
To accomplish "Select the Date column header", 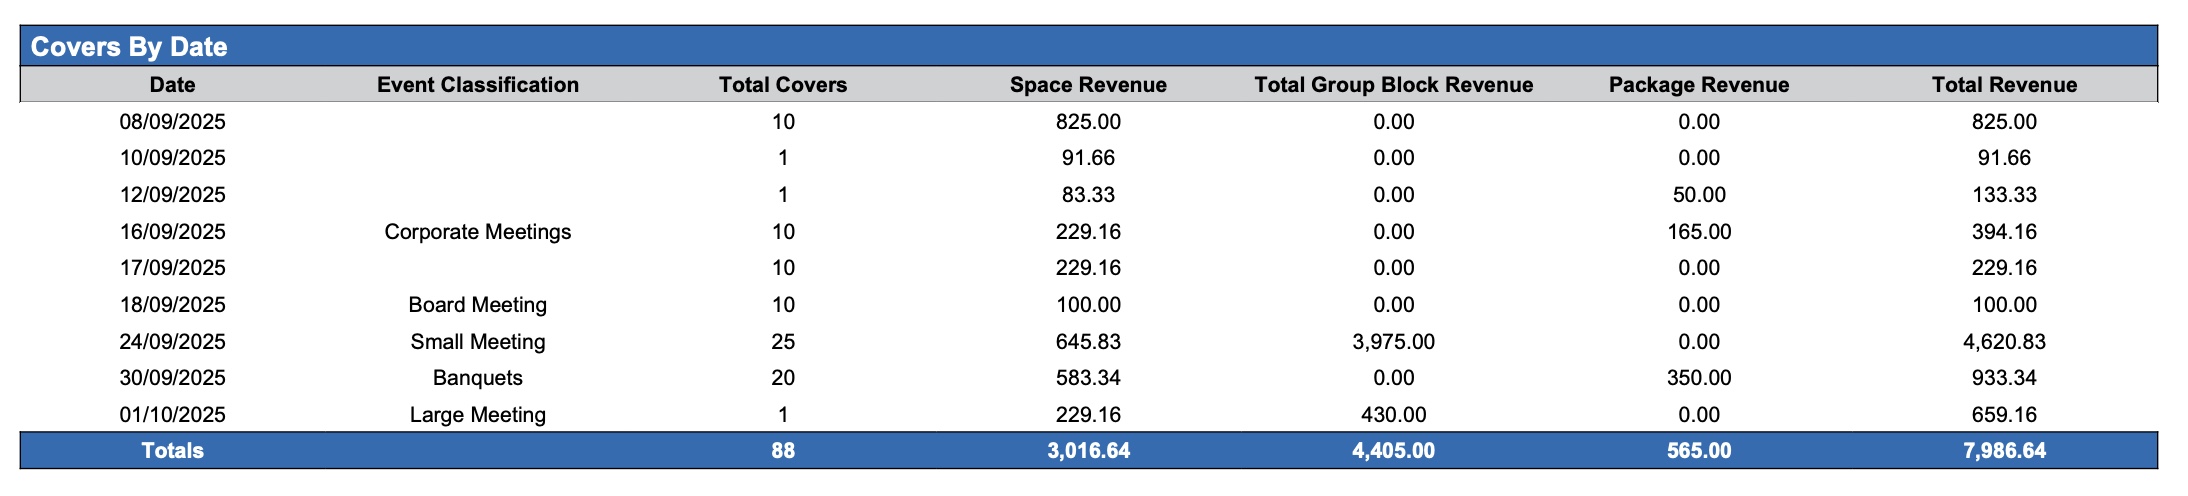I will (x=172, y=85).
